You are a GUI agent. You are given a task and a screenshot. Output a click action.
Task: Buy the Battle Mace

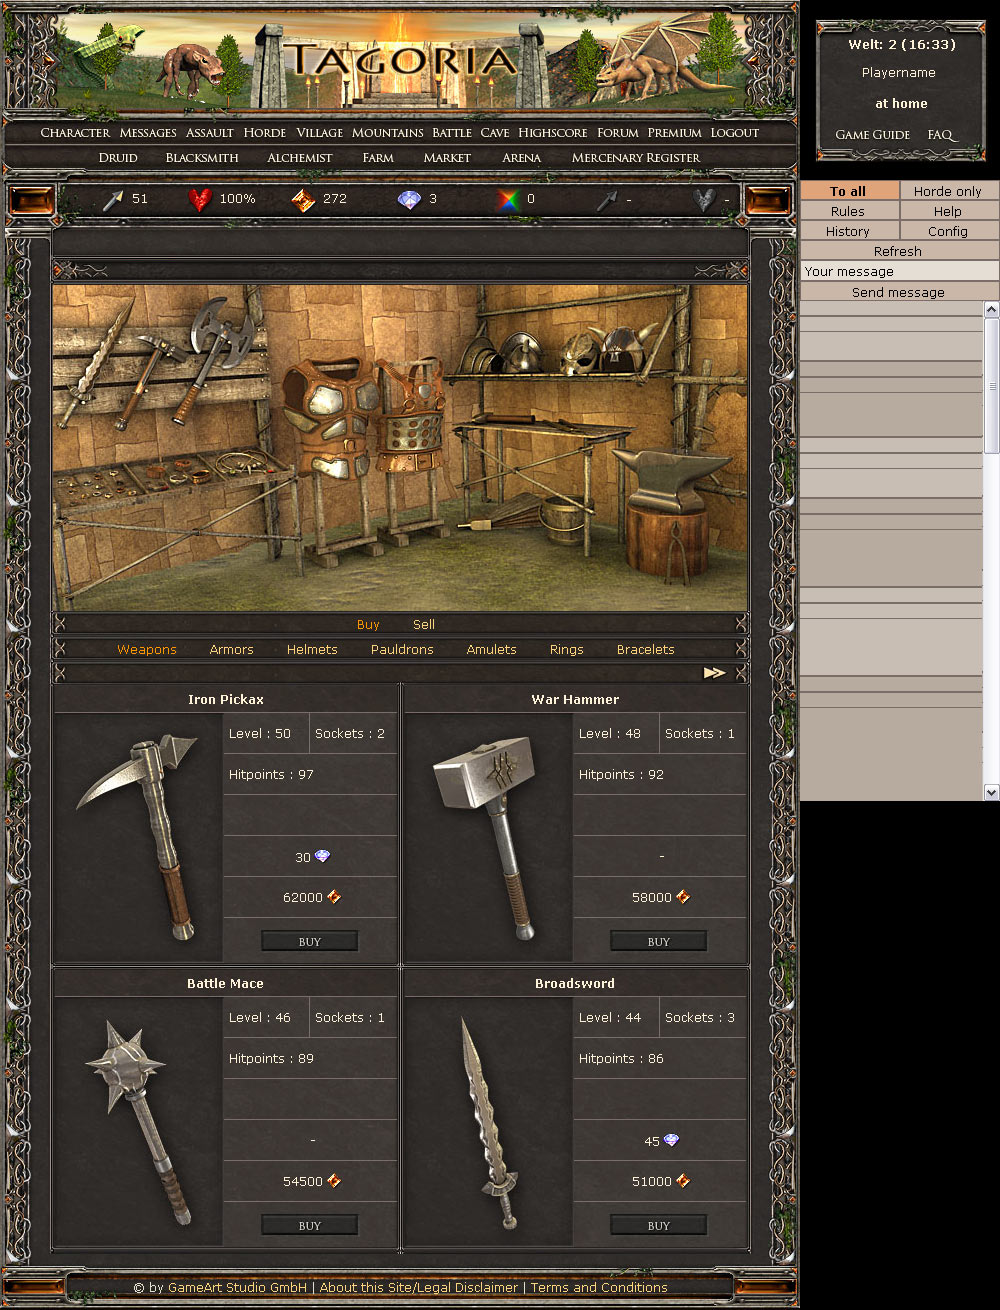(x=309, y=1225)
